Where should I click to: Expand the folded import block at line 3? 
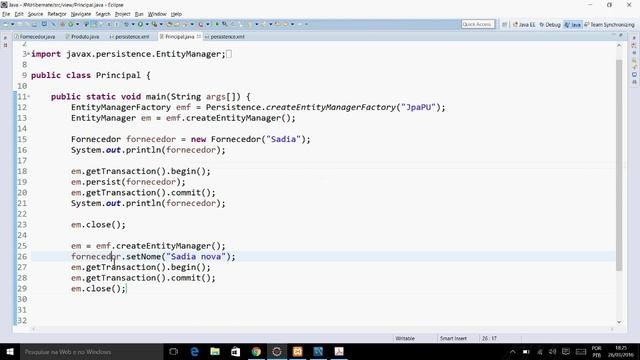(x=28, y=54)
